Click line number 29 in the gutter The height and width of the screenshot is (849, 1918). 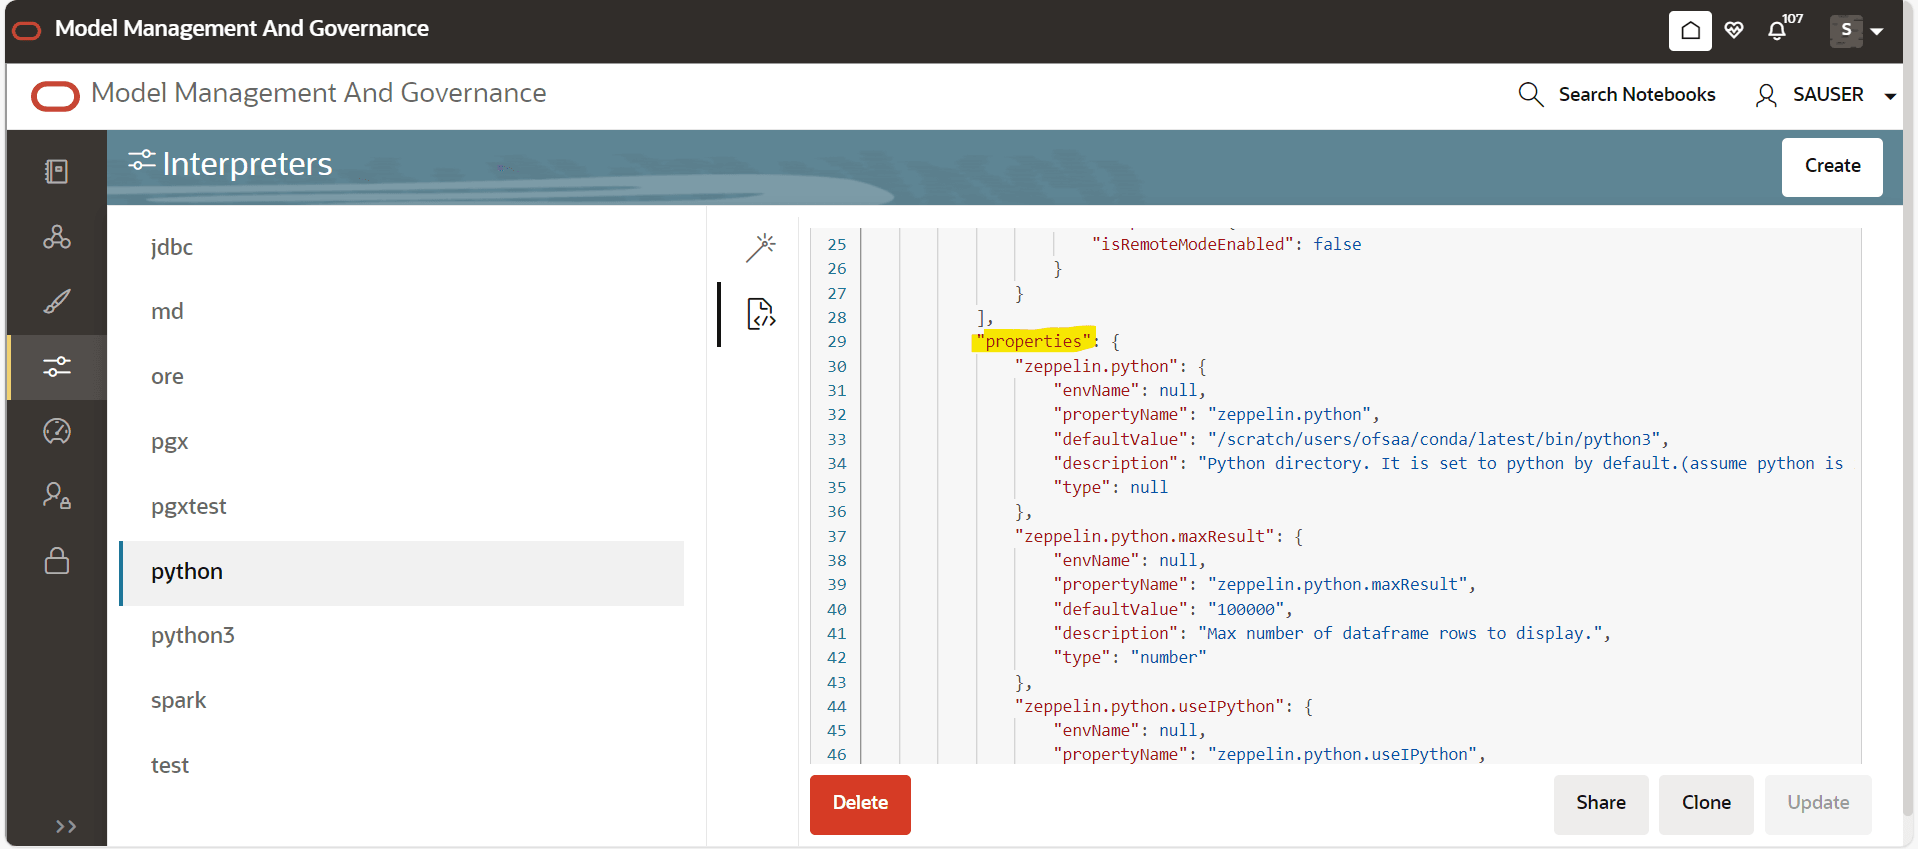837,341
